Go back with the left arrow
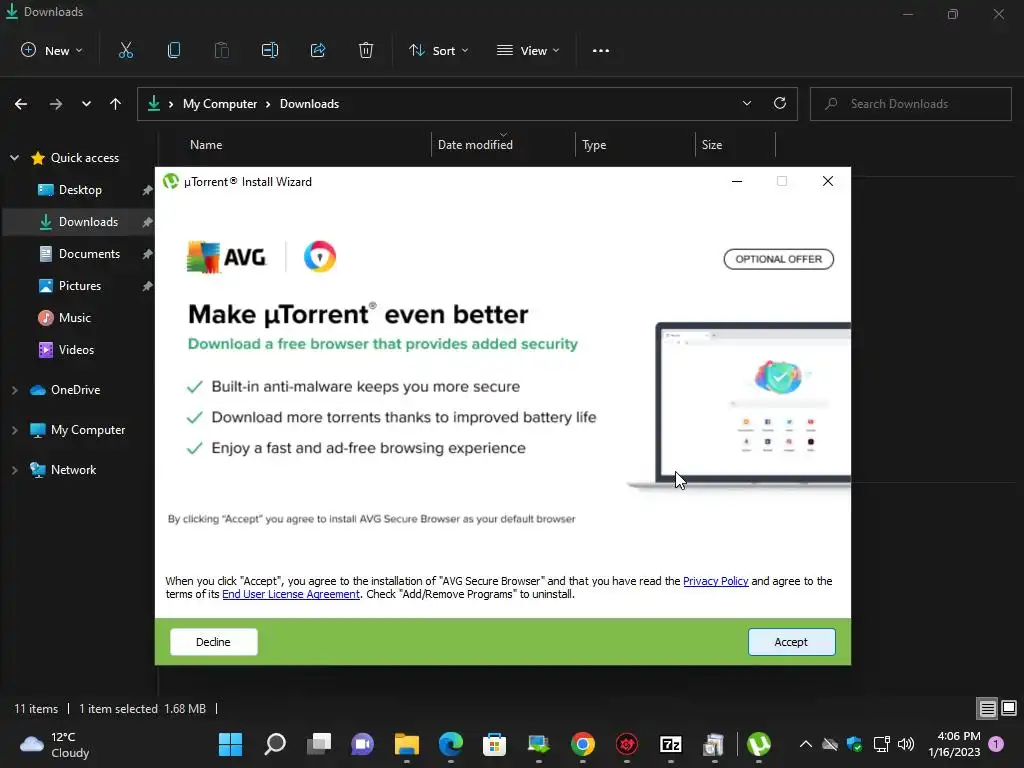The height and width of the screenshot is (768, 1024). click(21, 104)
